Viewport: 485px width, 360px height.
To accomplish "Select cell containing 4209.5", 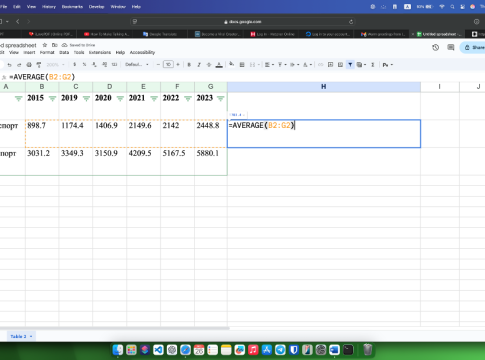I will (x=143, y=161).
